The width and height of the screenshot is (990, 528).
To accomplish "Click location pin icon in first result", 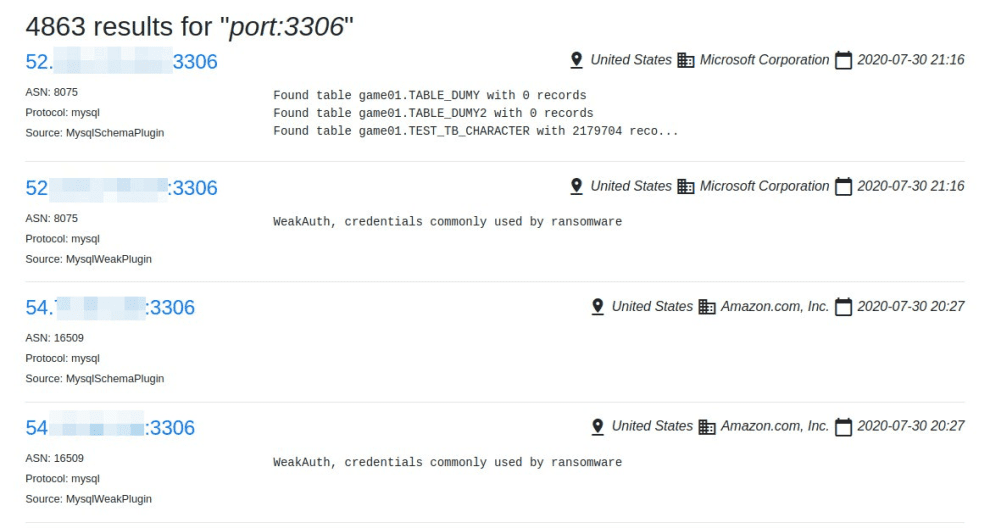I will pos(576,60).
